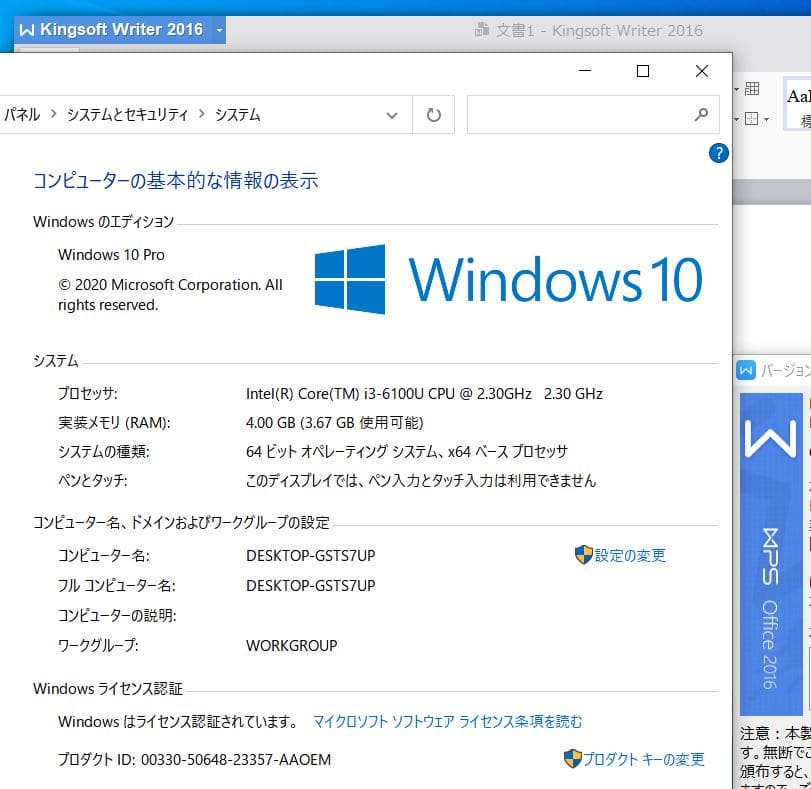Click the document icon beside 文書1 title

tap(482, 29)
